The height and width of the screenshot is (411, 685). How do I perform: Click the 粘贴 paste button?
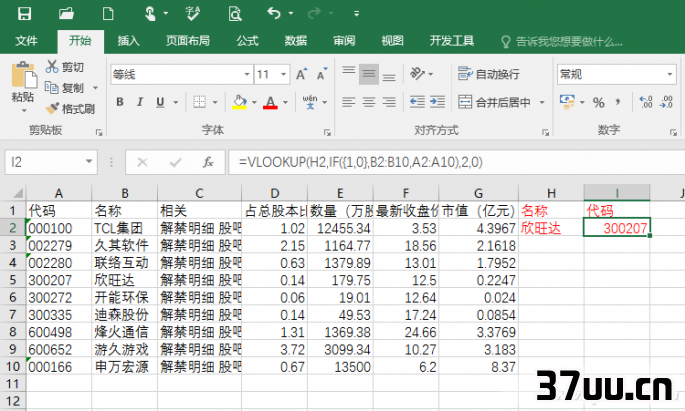(x=23, y=85)
